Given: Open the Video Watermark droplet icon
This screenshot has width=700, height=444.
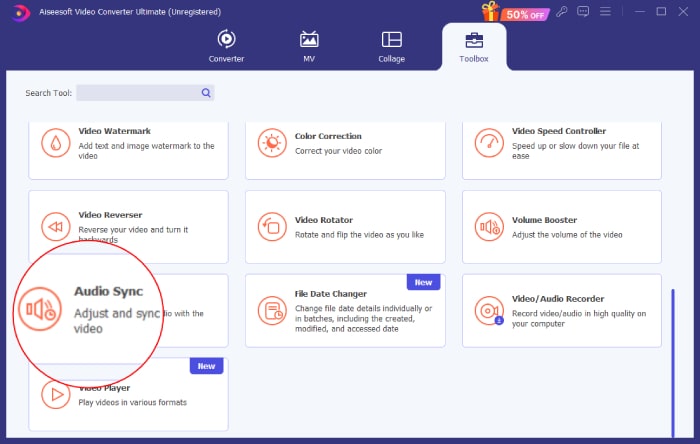Looking at the screenshot, I should coord(56,143).
